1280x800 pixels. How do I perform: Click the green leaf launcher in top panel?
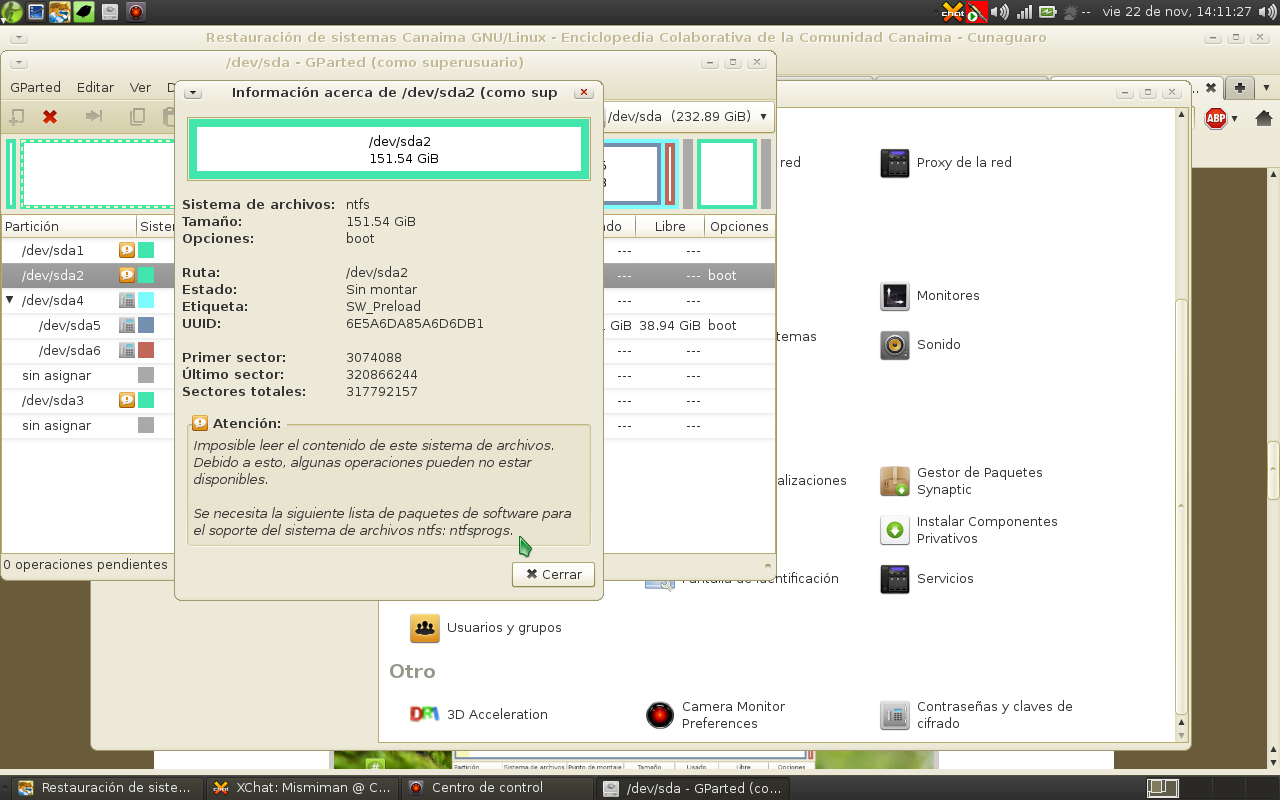(x=85, y=12)
